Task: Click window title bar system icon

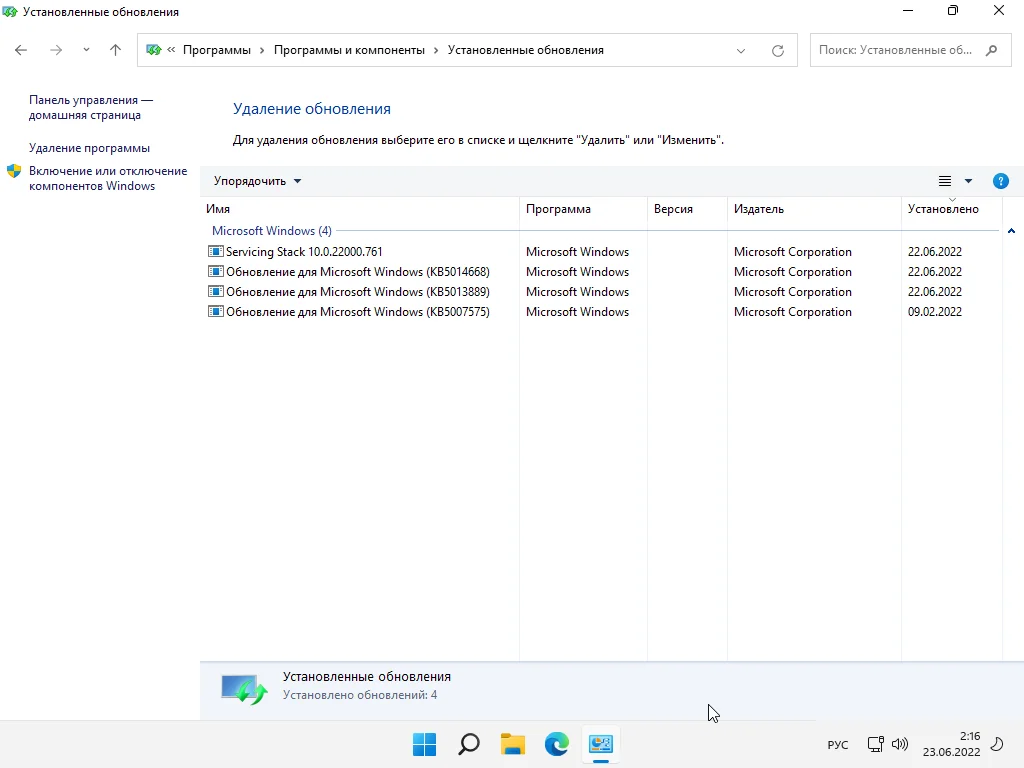Action: (x=10, y=12)
